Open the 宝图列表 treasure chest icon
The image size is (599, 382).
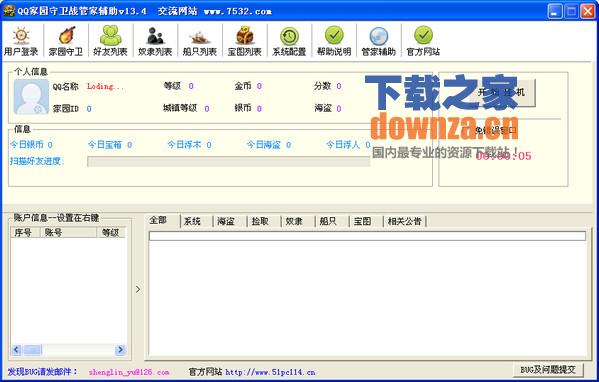[x=244, y=36]
